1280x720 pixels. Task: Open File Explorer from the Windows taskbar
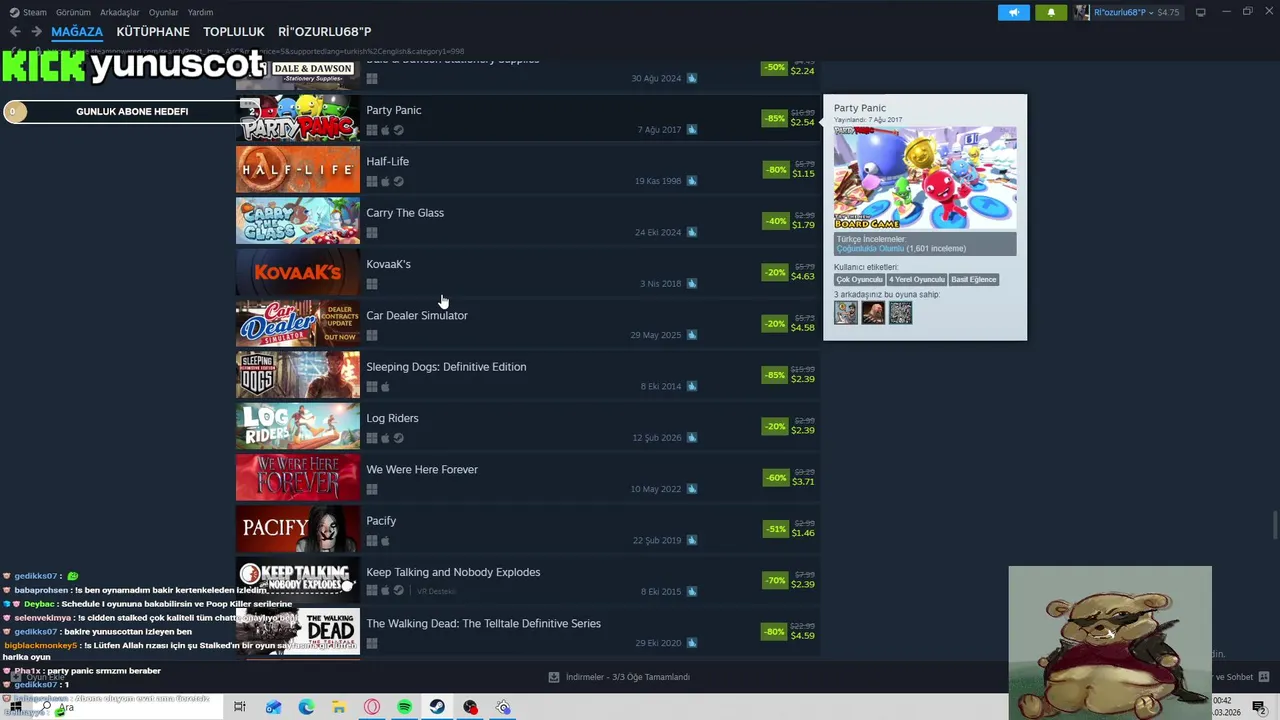[x=339, y=707]
